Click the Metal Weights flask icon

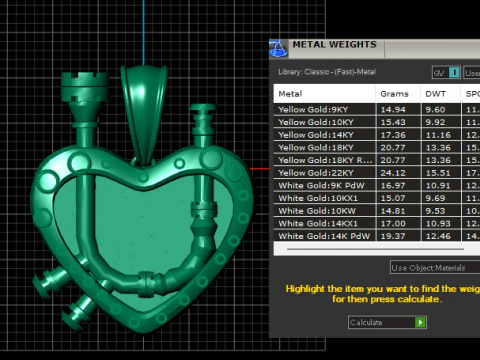click(278, 48)
